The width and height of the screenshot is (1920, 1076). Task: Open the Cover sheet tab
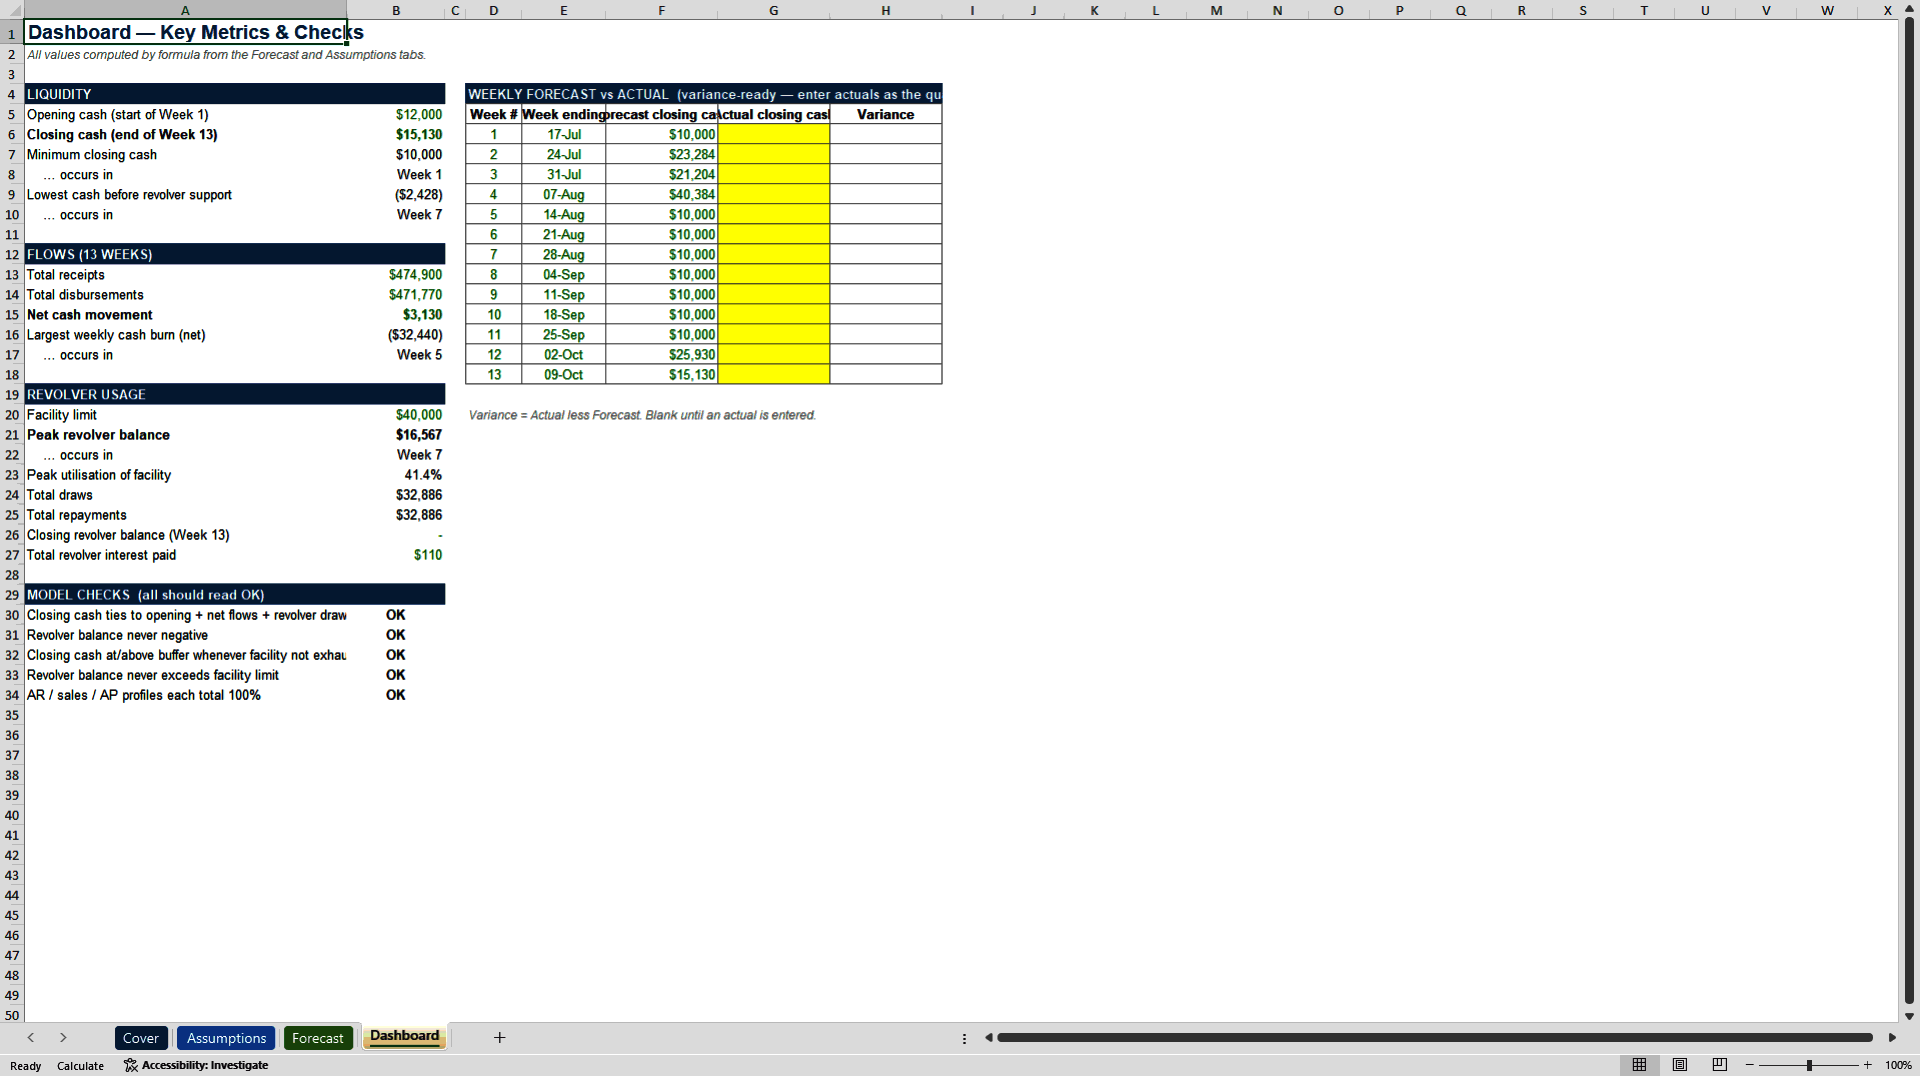pyautogui.click(x=141, y=1038)
